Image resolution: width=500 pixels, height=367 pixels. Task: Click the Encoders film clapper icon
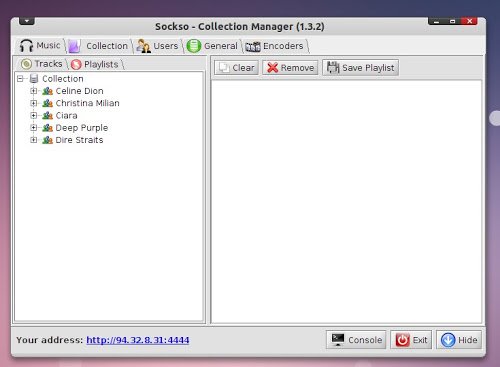pyautogui.click(x=253, y=47)
